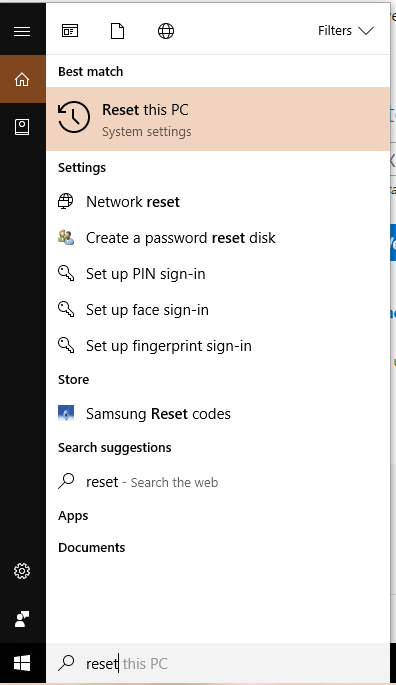This screenshot has height=685, width=396.
Task: Open Reset this PC best match
Action: pyautogui.click(x=218, y=119)
